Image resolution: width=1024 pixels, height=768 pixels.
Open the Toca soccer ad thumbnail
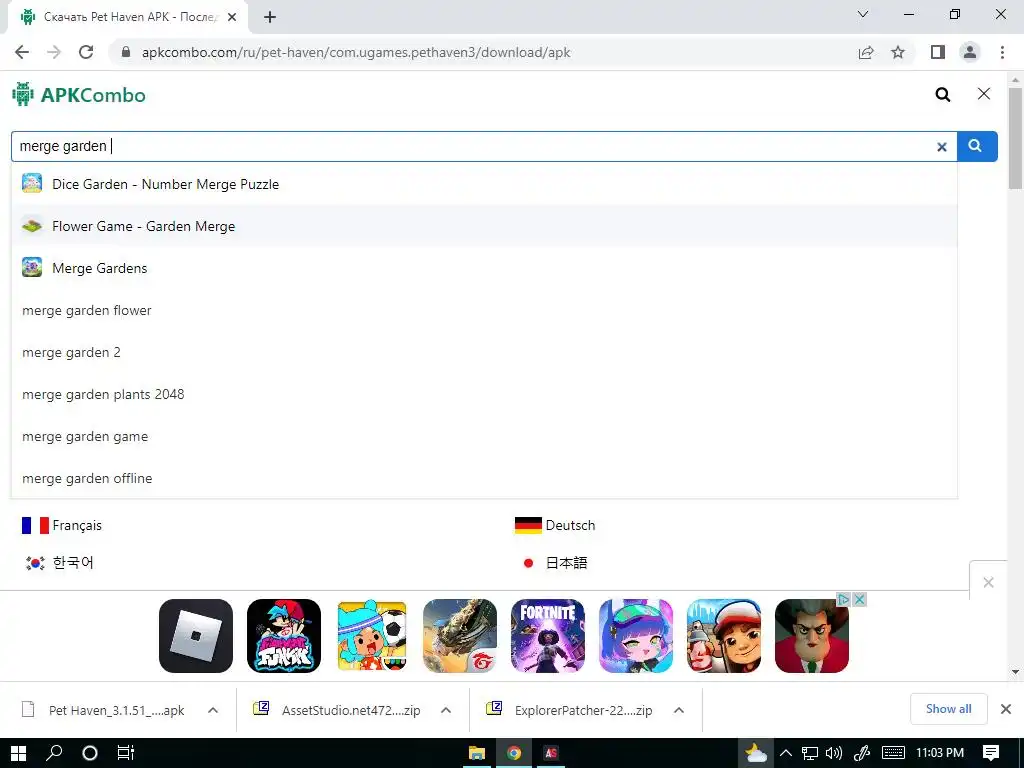372,635
